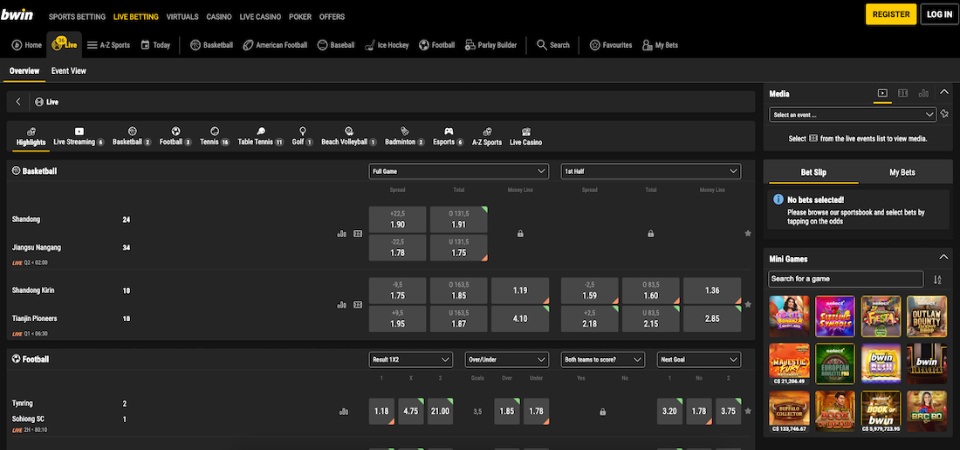Select Over 163,5 total at 1.85
Viewport: 960px width, 450px height.
(x=459, y=291)
